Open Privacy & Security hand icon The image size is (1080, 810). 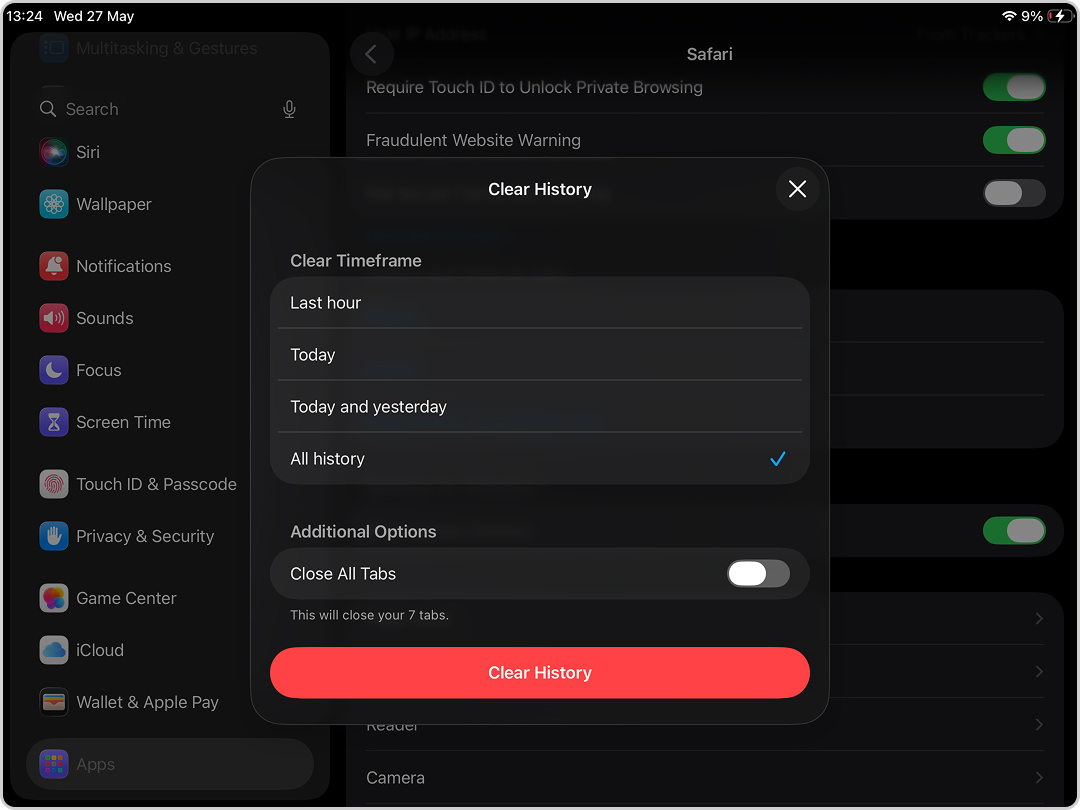pos(54,537)
